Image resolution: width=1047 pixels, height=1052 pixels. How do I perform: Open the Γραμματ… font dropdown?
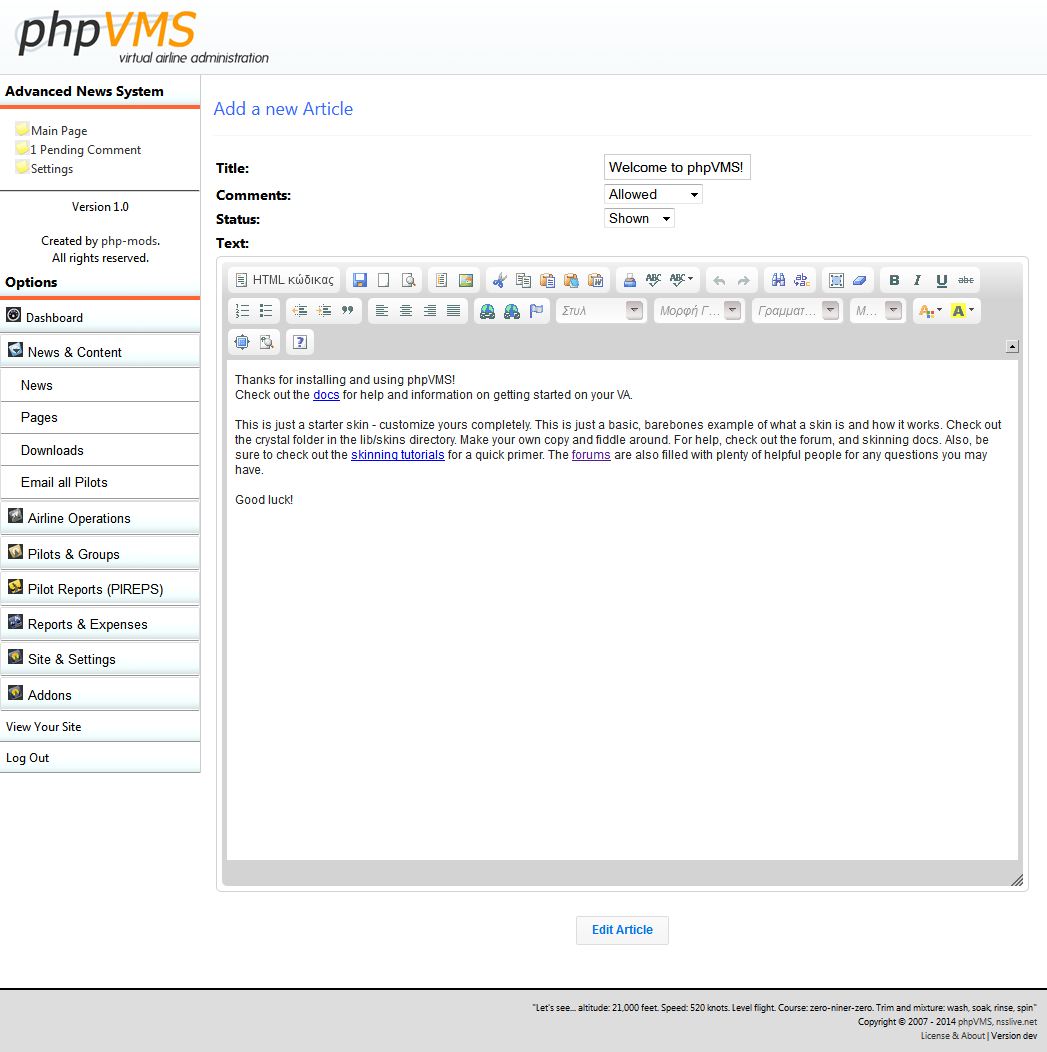click(x=797, y=311)
